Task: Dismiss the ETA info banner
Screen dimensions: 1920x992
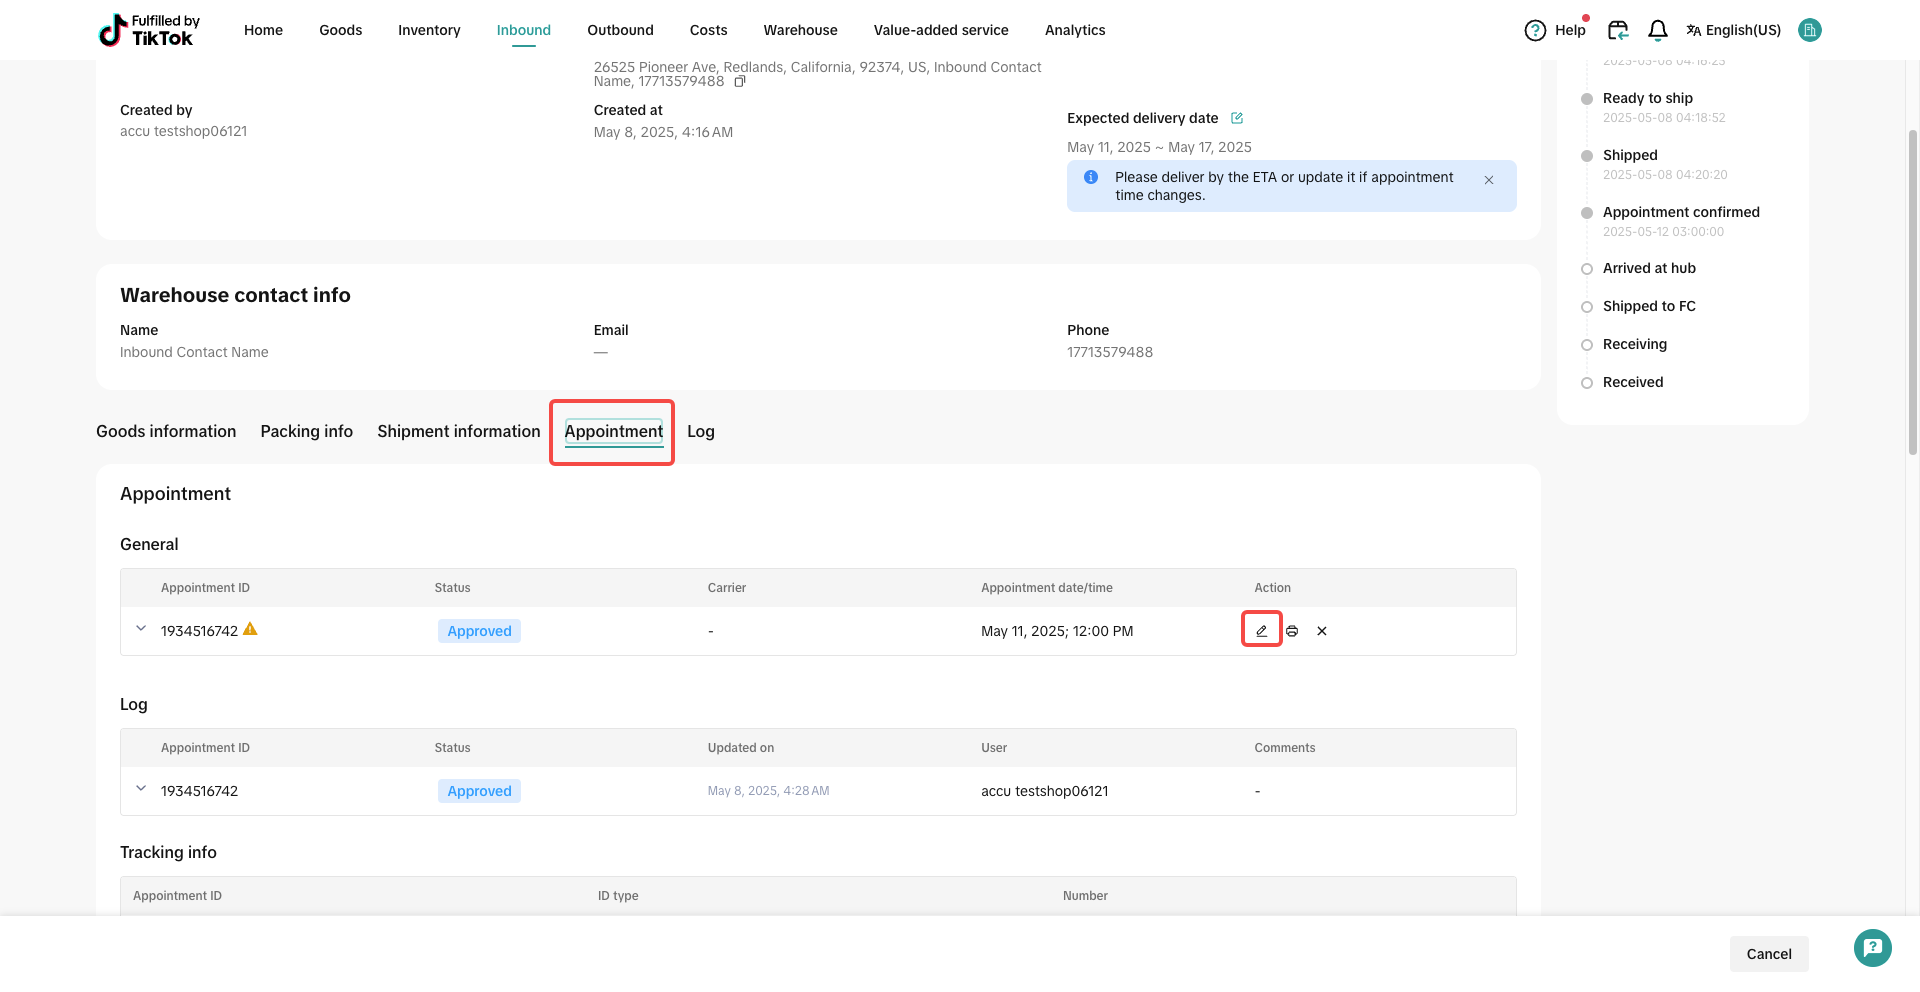Action: click(x=1489, y=180)
